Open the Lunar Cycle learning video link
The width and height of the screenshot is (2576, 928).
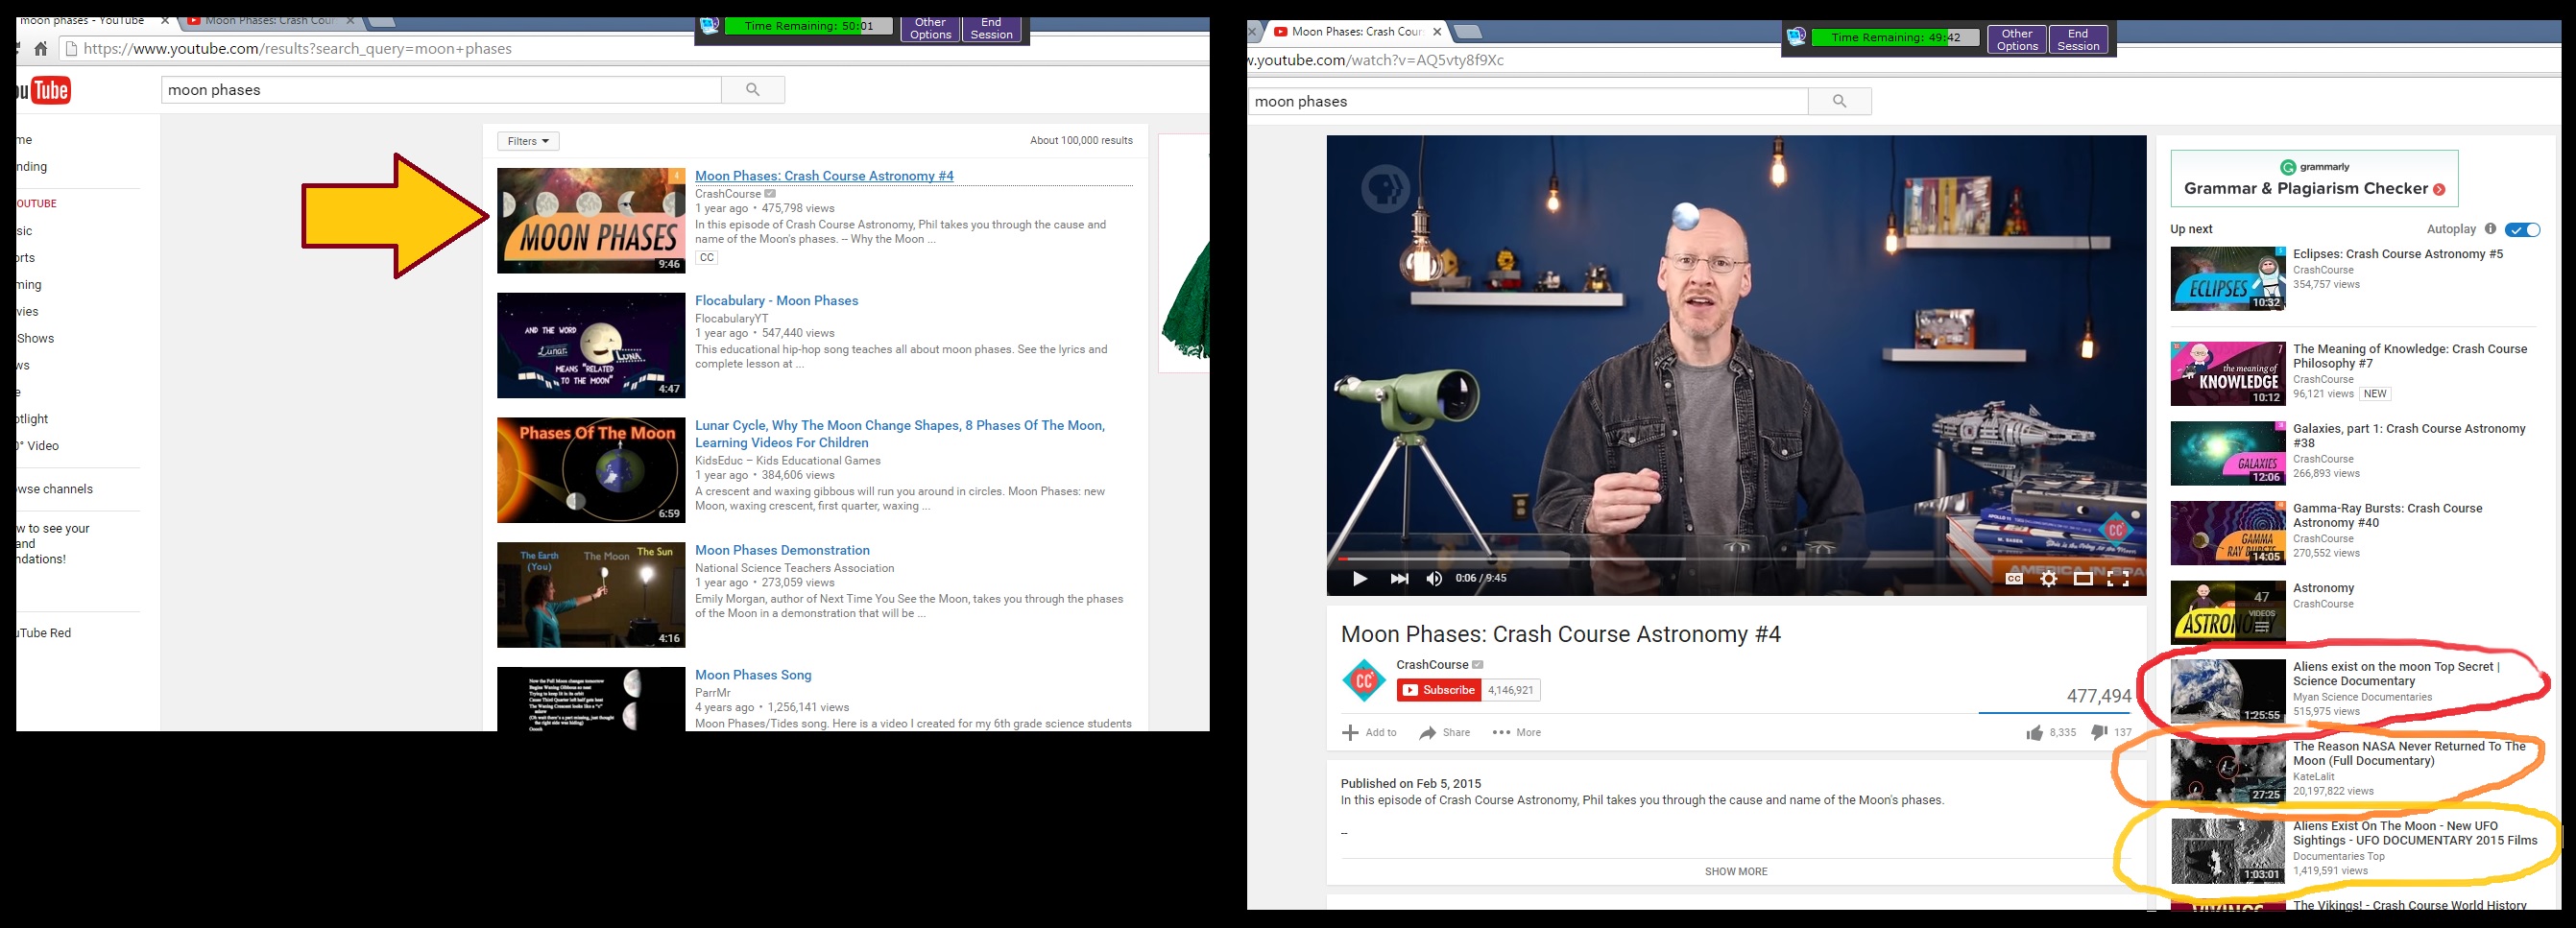coord(900,434)
